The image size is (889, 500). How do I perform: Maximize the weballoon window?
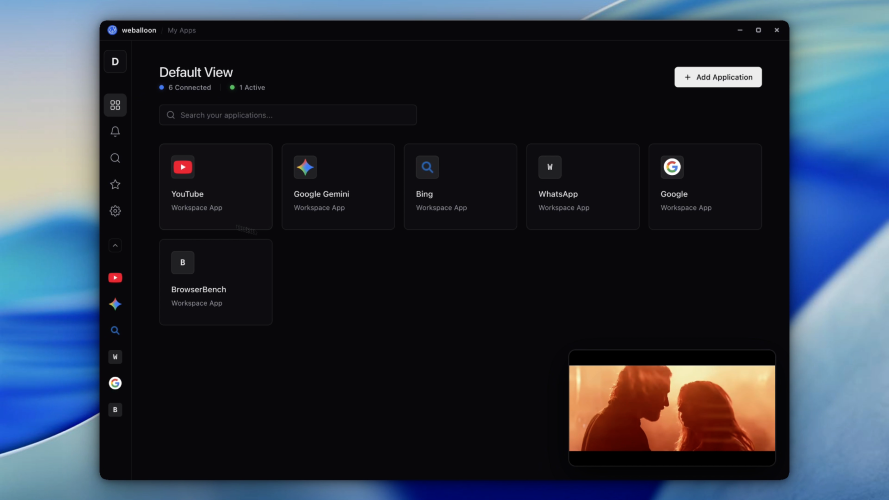pos(758,30)
